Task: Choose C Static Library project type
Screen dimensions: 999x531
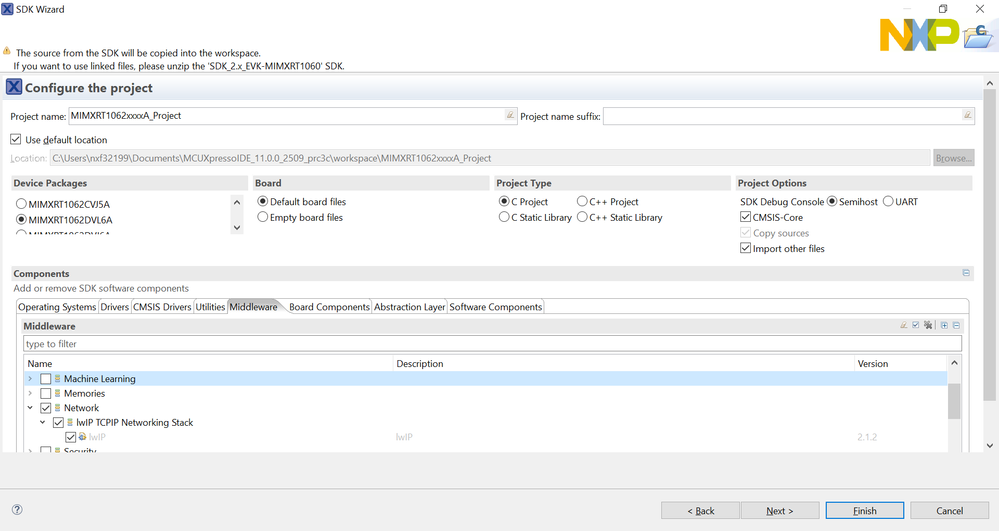Action: tap(504, 217)
